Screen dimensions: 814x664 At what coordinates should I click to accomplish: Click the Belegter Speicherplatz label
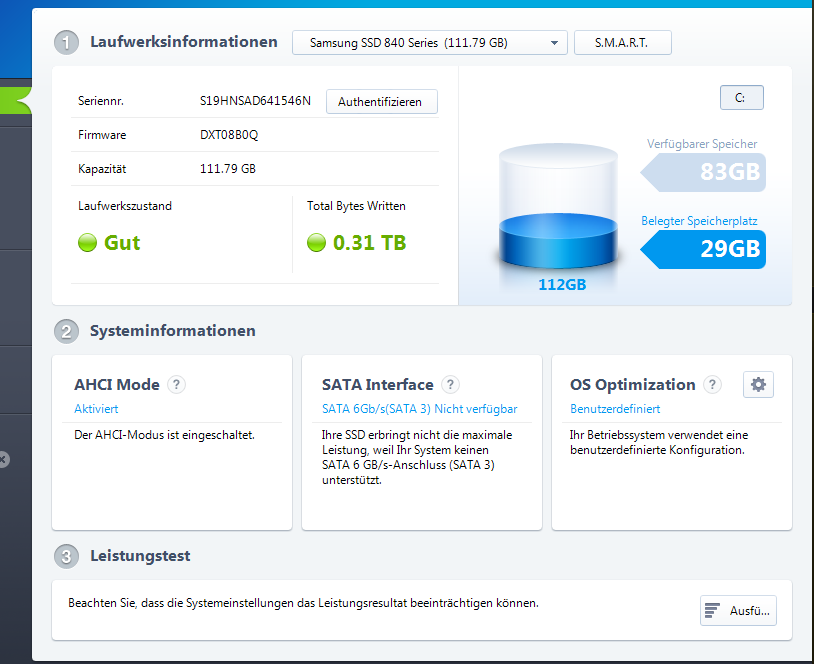click(x=699, y=221)
